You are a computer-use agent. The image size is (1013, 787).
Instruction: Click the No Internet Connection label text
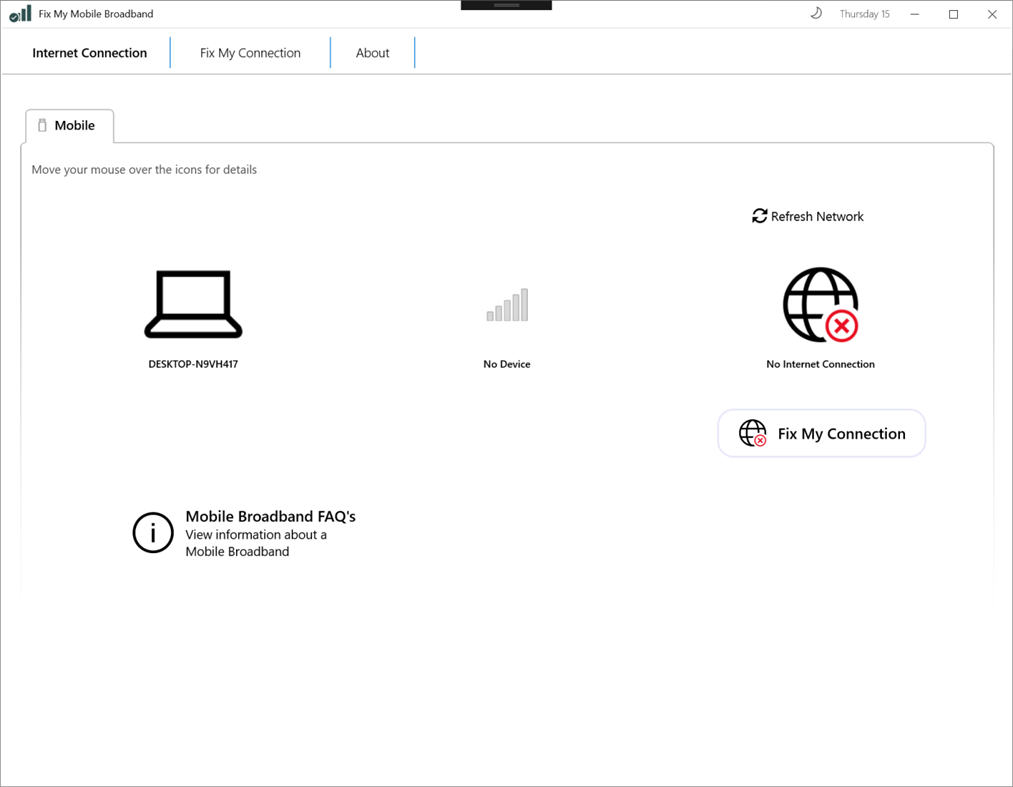click(x=820, y=364)
